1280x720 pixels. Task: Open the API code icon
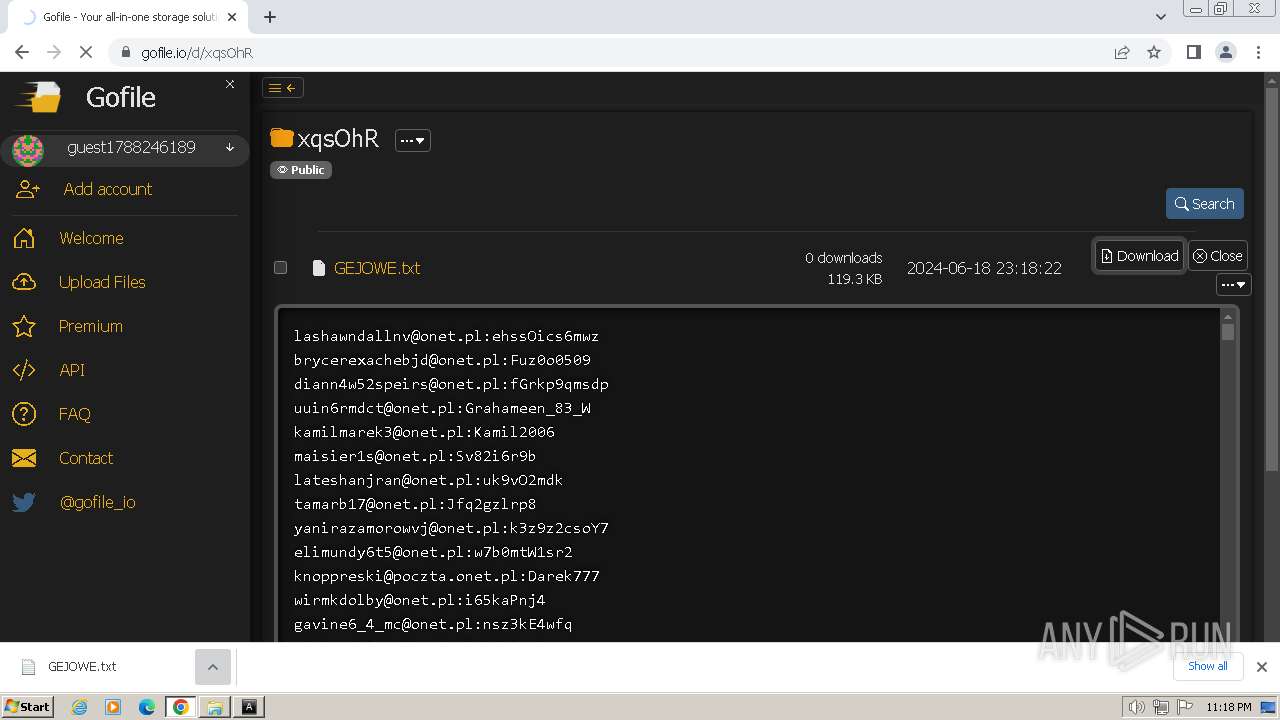pos(24,370)
